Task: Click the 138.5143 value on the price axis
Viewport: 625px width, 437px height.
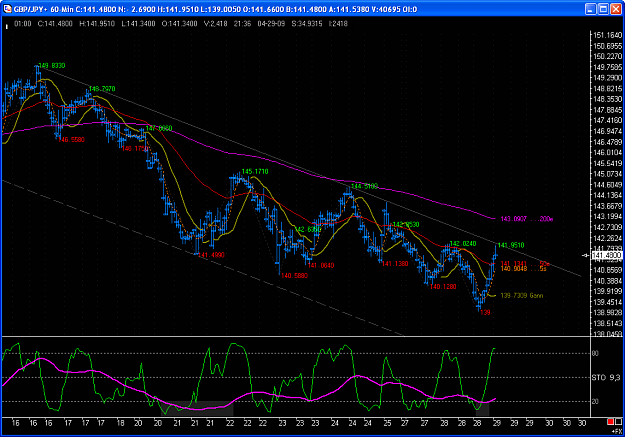Action: tap(607, 323)
